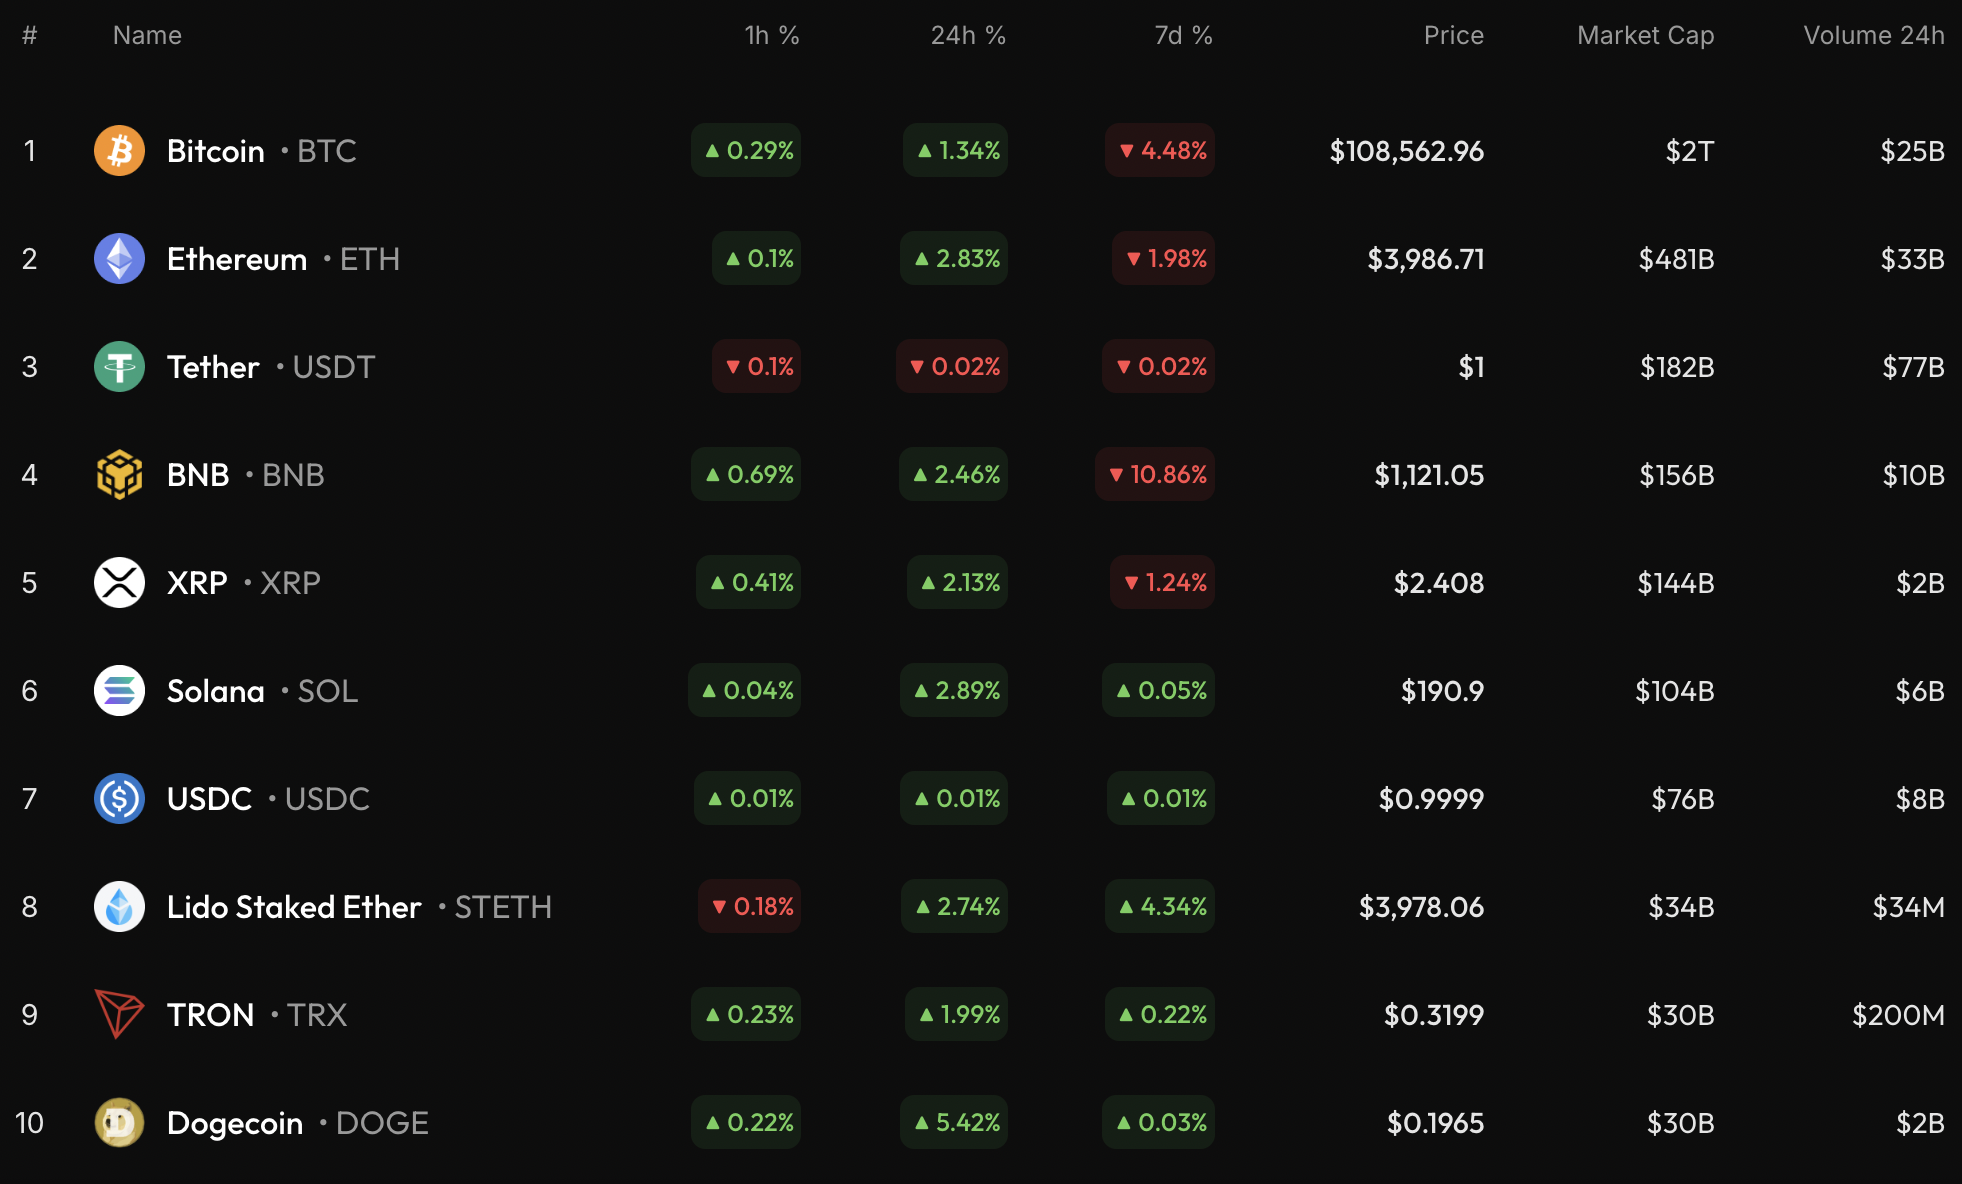The height and width of the screenshot is (1184, 1962).
Task: Open the Dogecoin name link
Action: tap(235, 1123)
